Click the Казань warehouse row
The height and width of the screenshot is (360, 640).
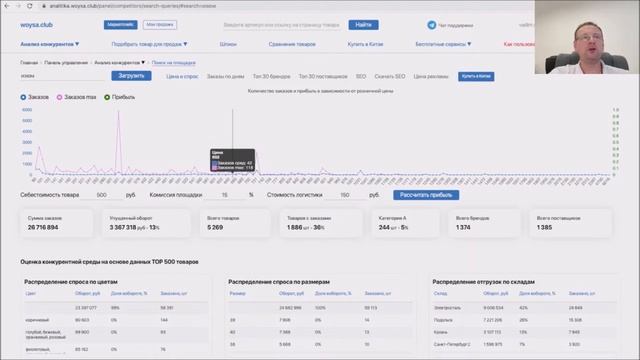[x=524, y=332]
